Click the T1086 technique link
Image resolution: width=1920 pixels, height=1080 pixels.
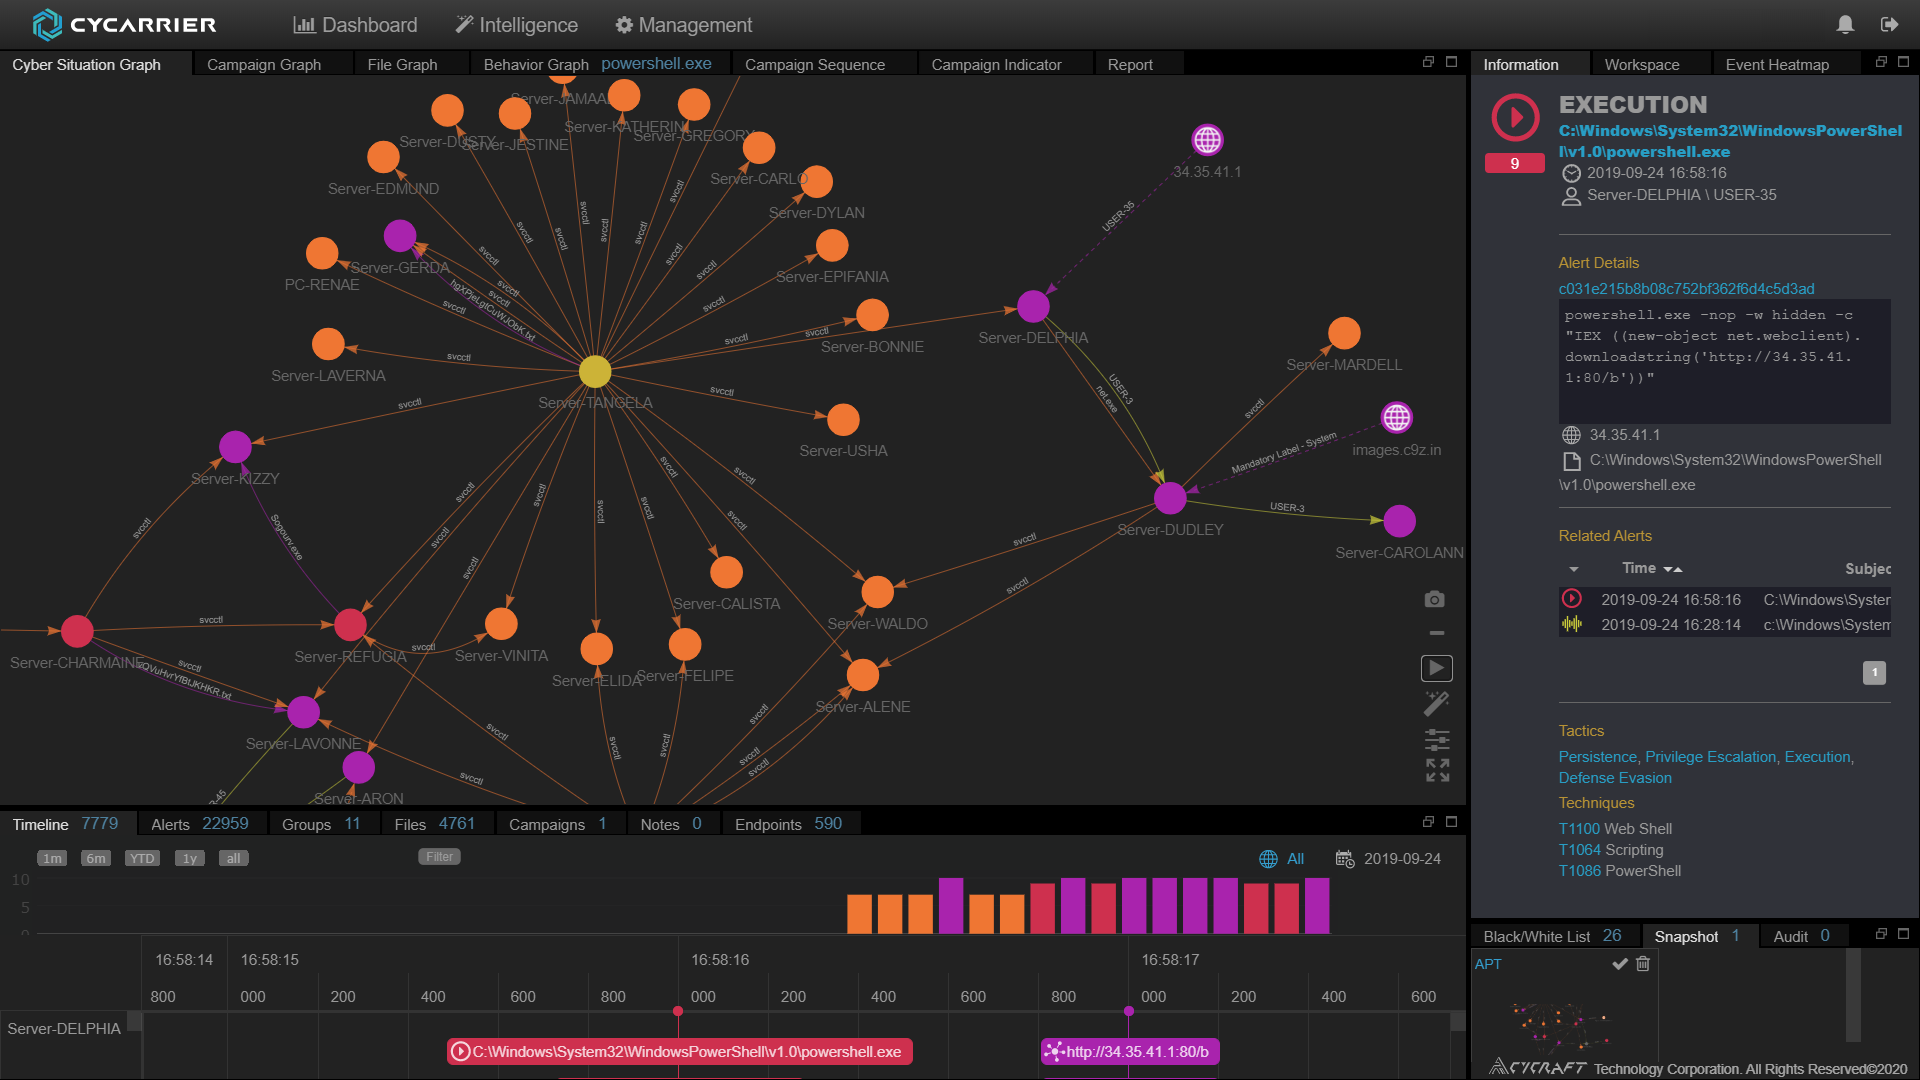(x=1579, y=871)
